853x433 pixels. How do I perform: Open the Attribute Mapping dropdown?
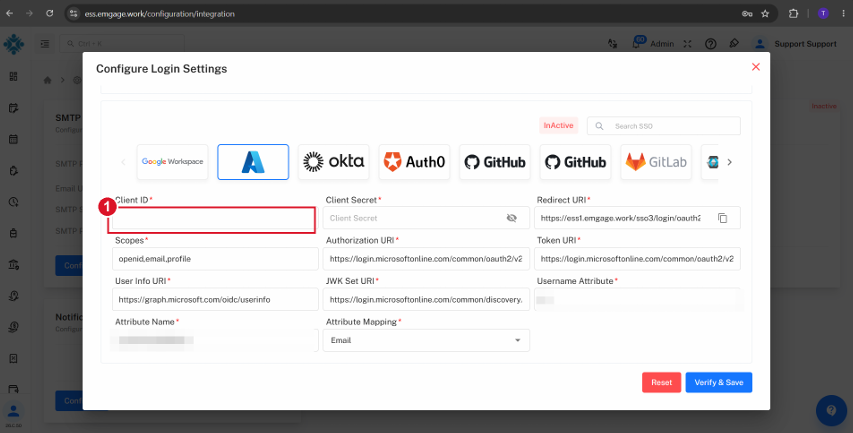pyautogui.click(x=426, y=340)
